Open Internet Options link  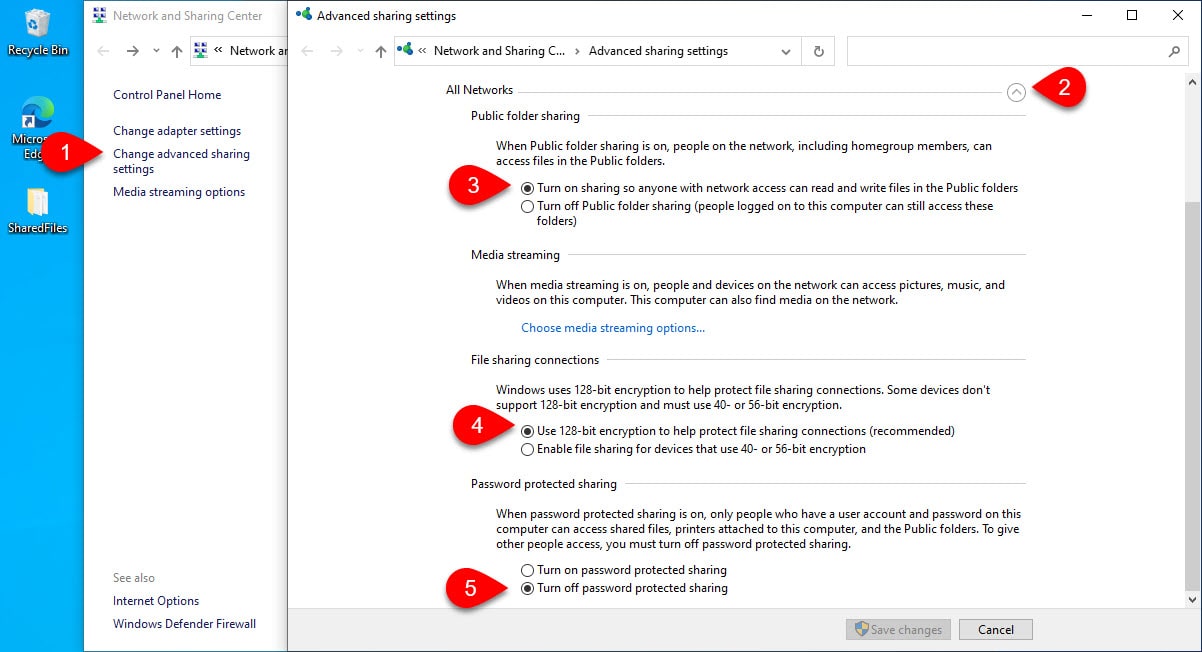156,601
